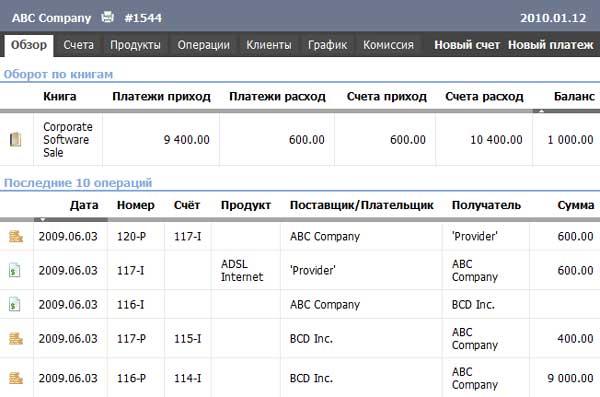Click operation number 117-I in Номер column

pos(130,270)
